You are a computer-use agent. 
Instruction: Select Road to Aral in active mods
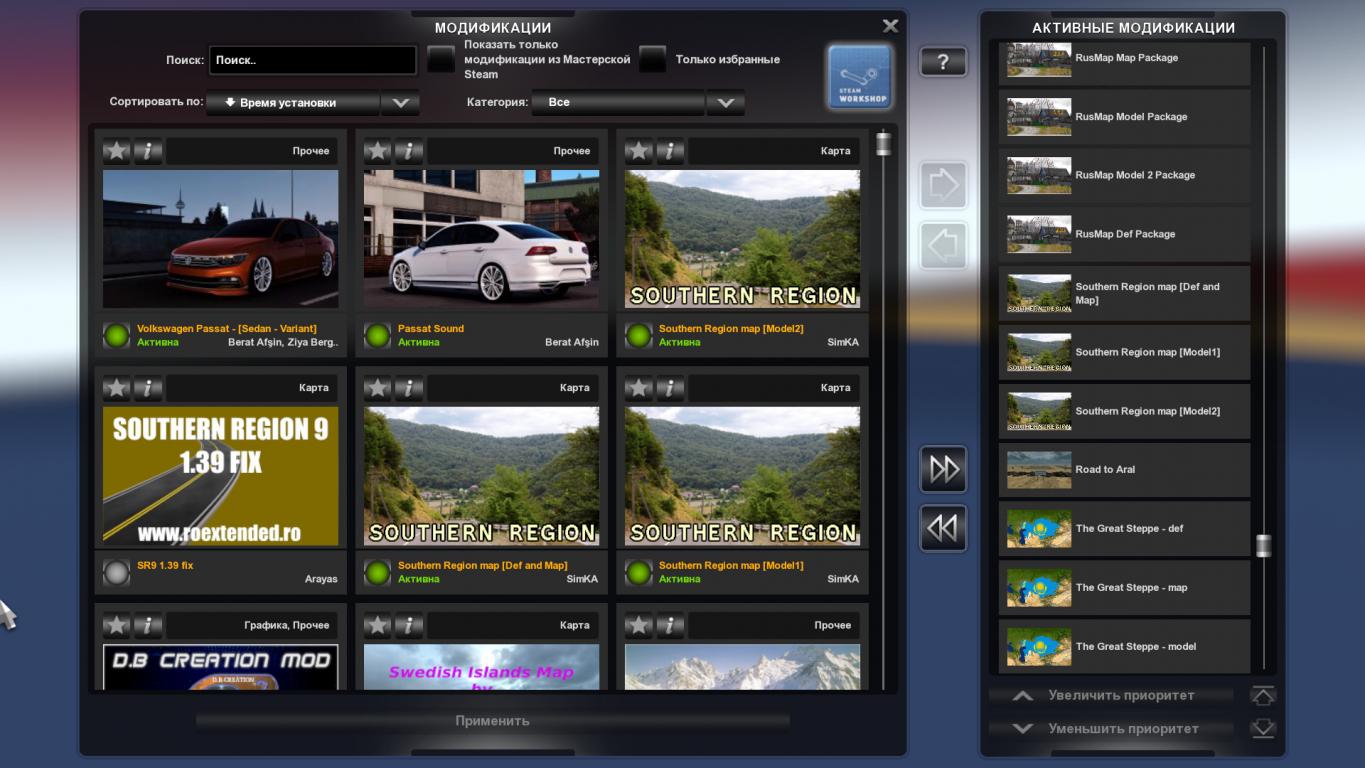tap(1124, 470)
